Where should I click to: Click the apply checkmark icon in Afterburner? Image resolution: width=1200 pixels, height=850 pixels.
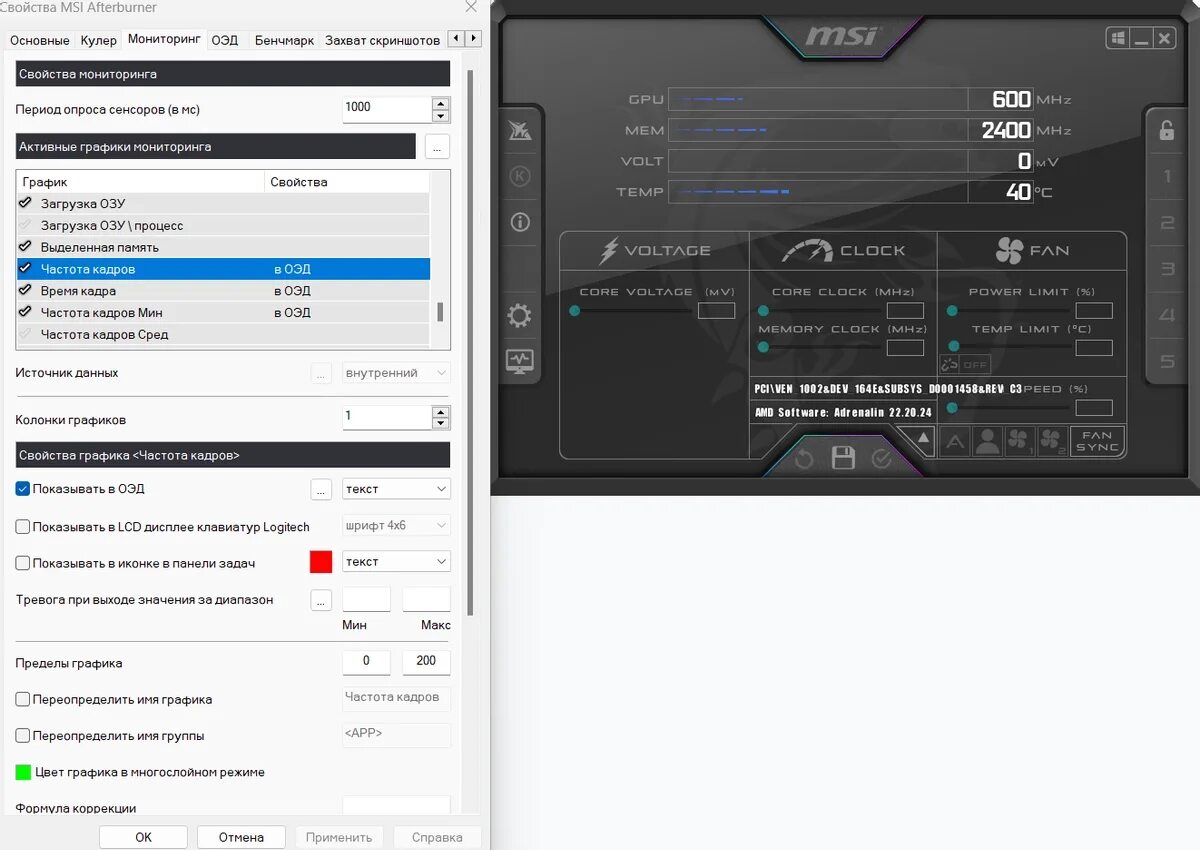(x=882, y=459)
